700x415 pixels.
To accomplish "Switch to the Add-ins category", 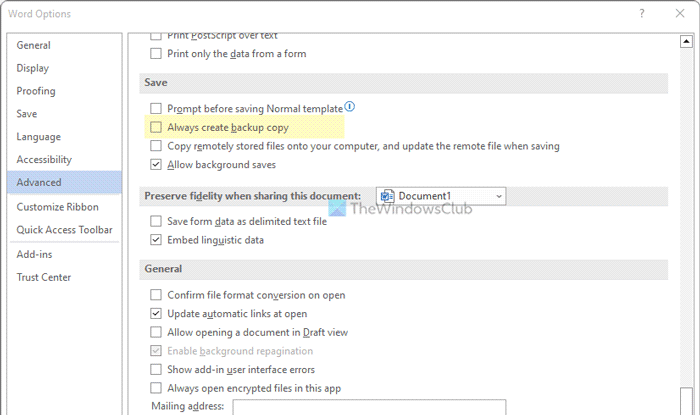I will pos(64,254).
